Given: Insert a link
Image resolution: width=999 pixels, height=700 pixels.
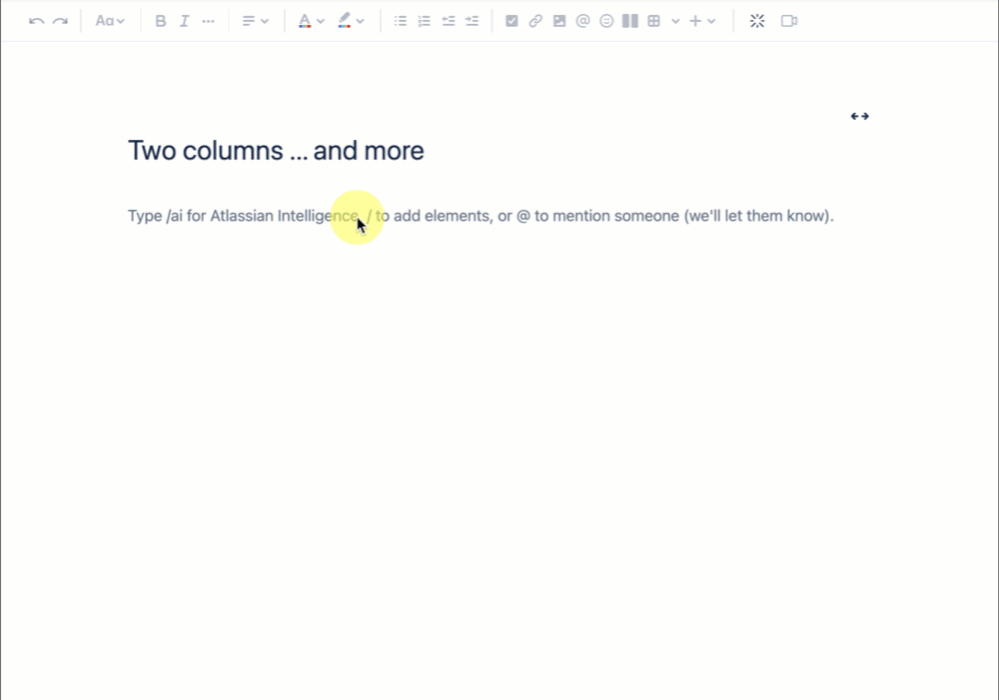Looking at the screenshot, I should point(535,20).
